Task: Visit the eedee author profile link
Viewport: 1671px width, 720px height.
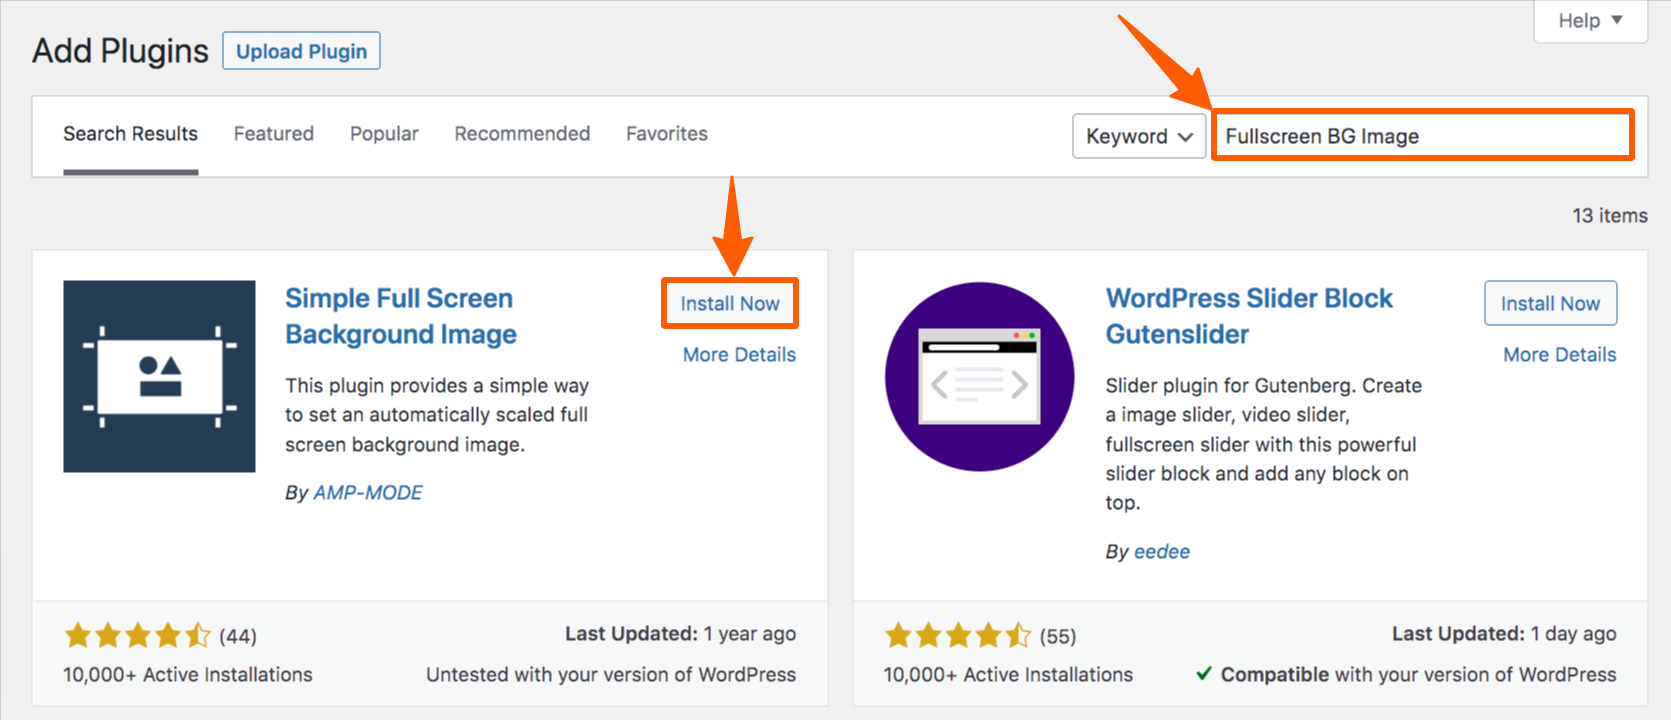Action: tap(1162, 551)
